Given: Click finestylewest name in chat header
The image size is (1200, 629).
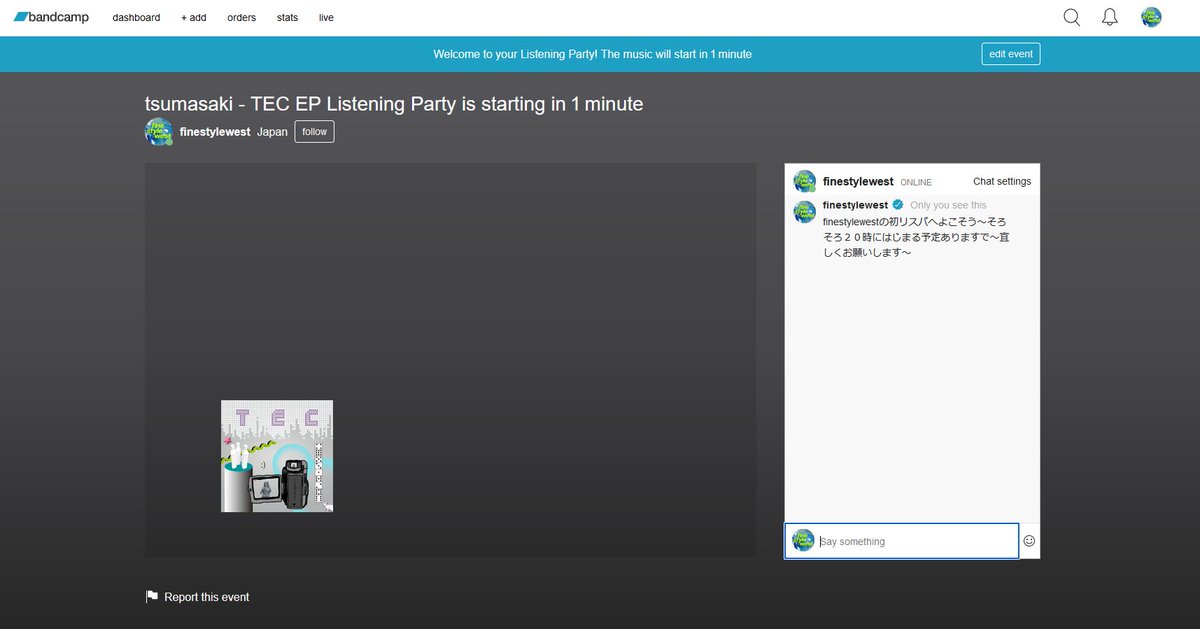Looking at the screenshot, I should [858, 182].
